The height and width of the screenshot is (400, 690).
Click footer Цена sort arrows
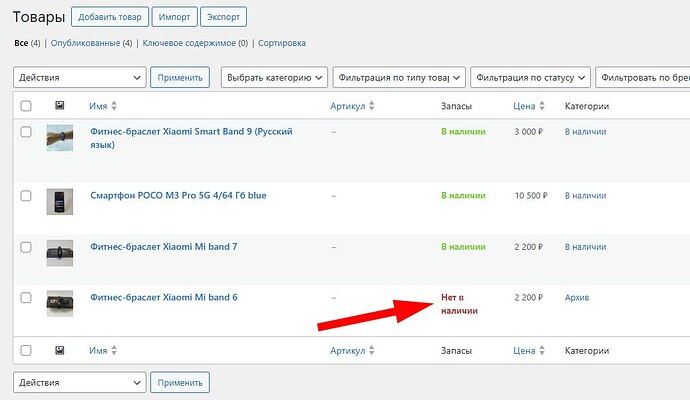[542, 350]
